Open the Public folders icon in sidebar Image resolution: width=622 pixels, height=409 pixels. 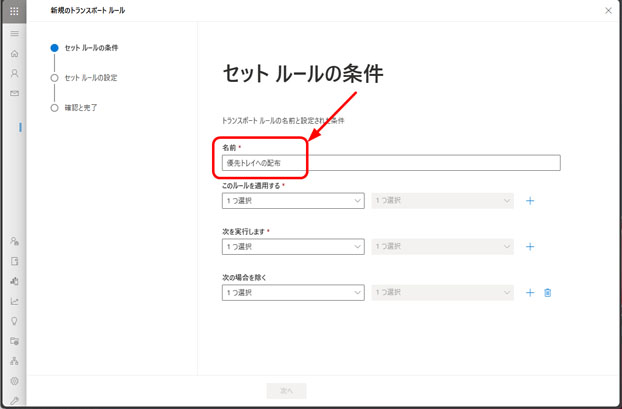click(x=14, y=341)
